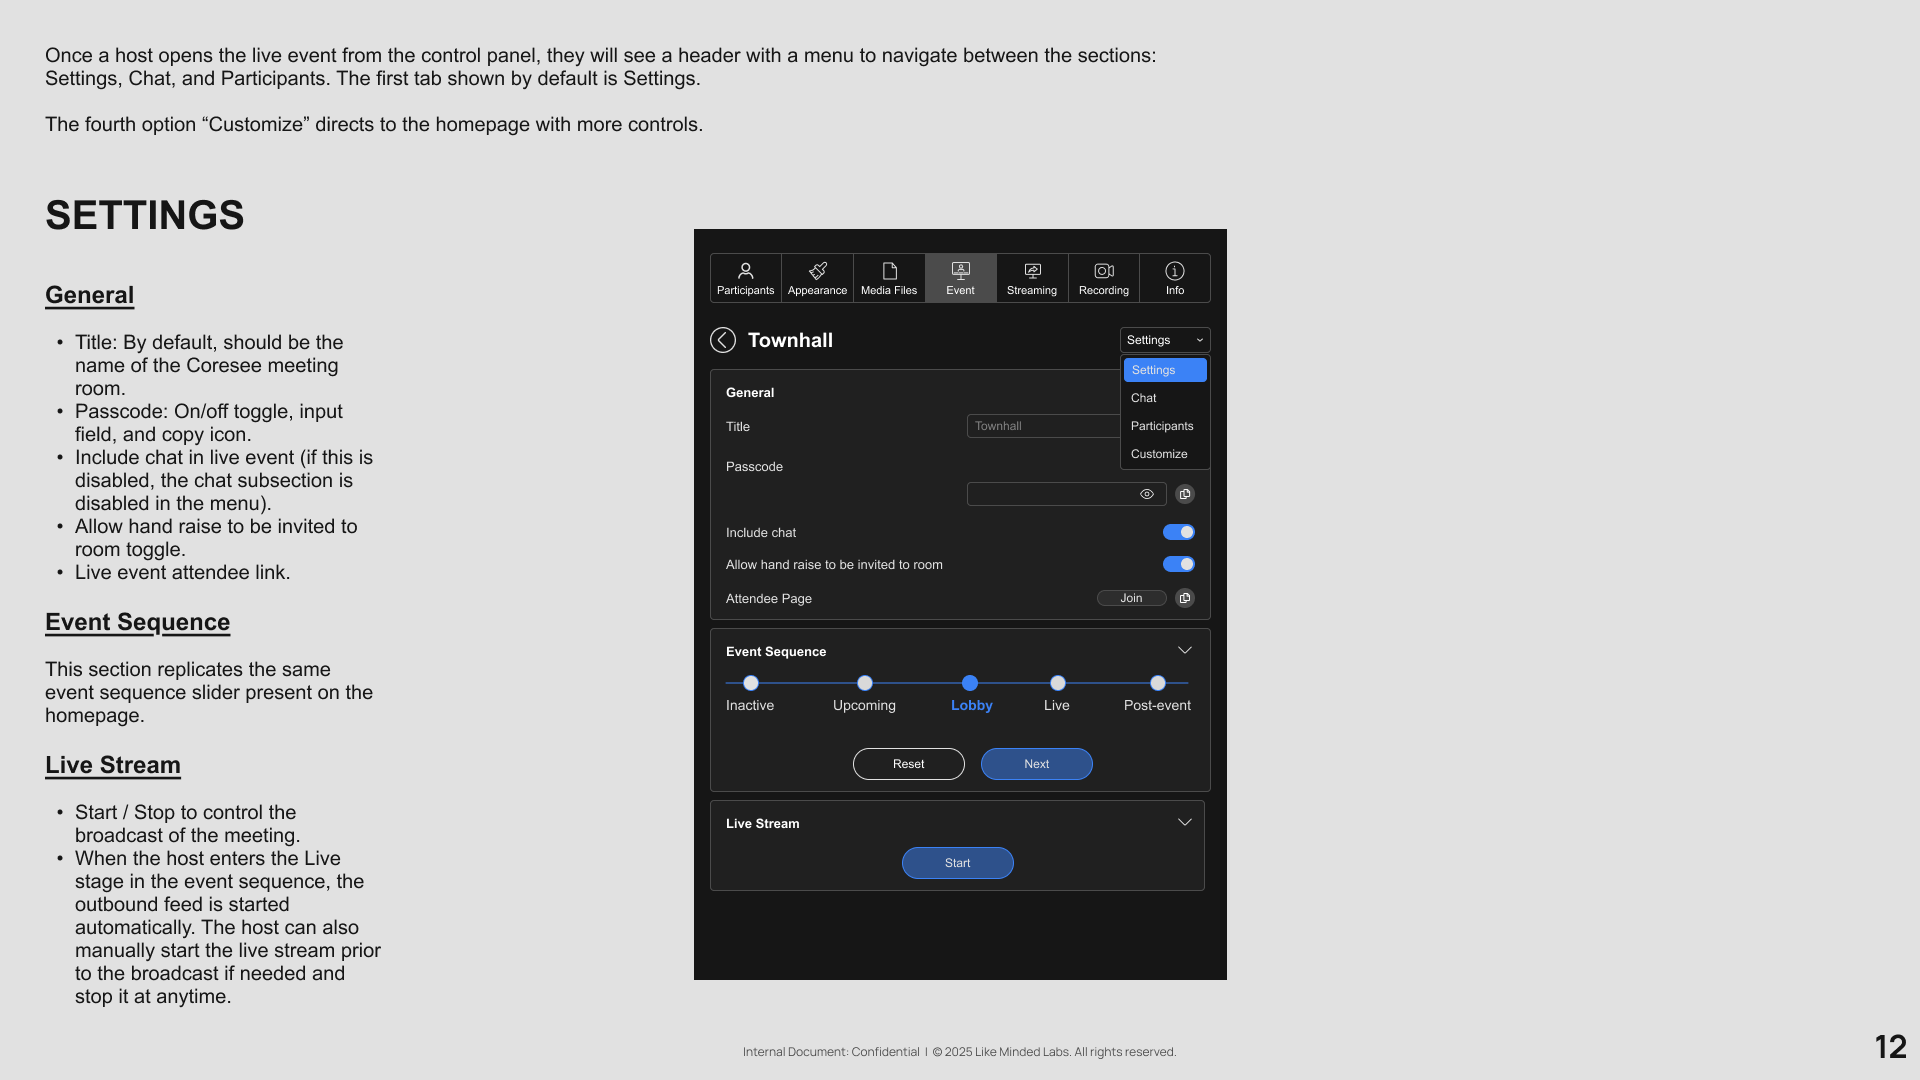This screenshot has height=1080, width=1920.
Task: Start the Live Stream
Action: [x=957, y=863]
